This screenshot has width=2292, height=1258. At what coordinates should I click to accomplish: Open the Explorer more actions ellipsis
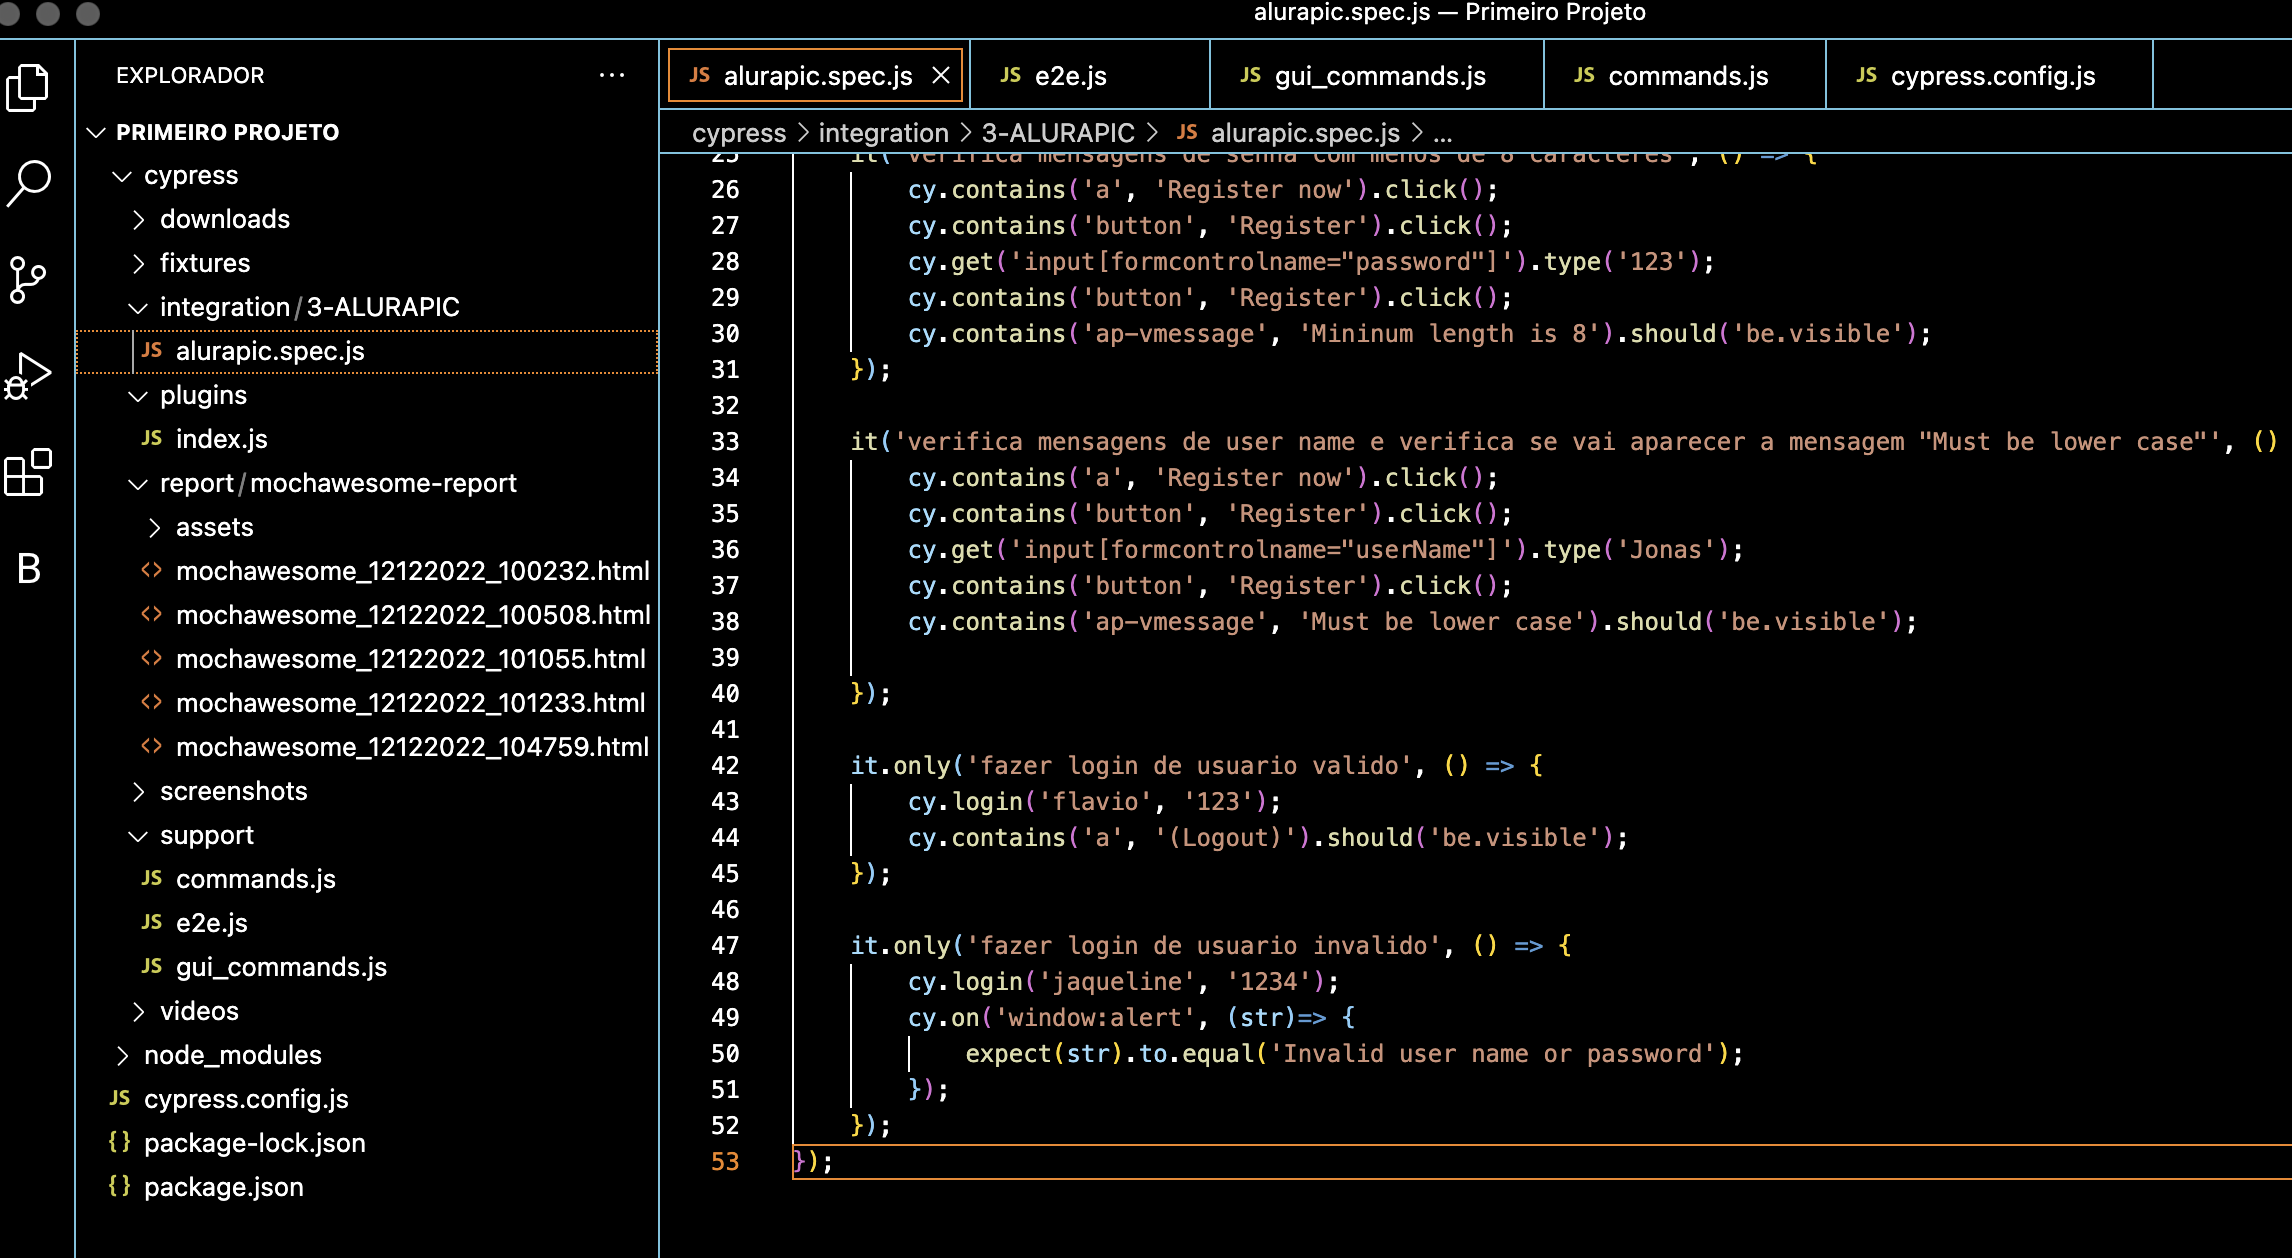point(611,75)
